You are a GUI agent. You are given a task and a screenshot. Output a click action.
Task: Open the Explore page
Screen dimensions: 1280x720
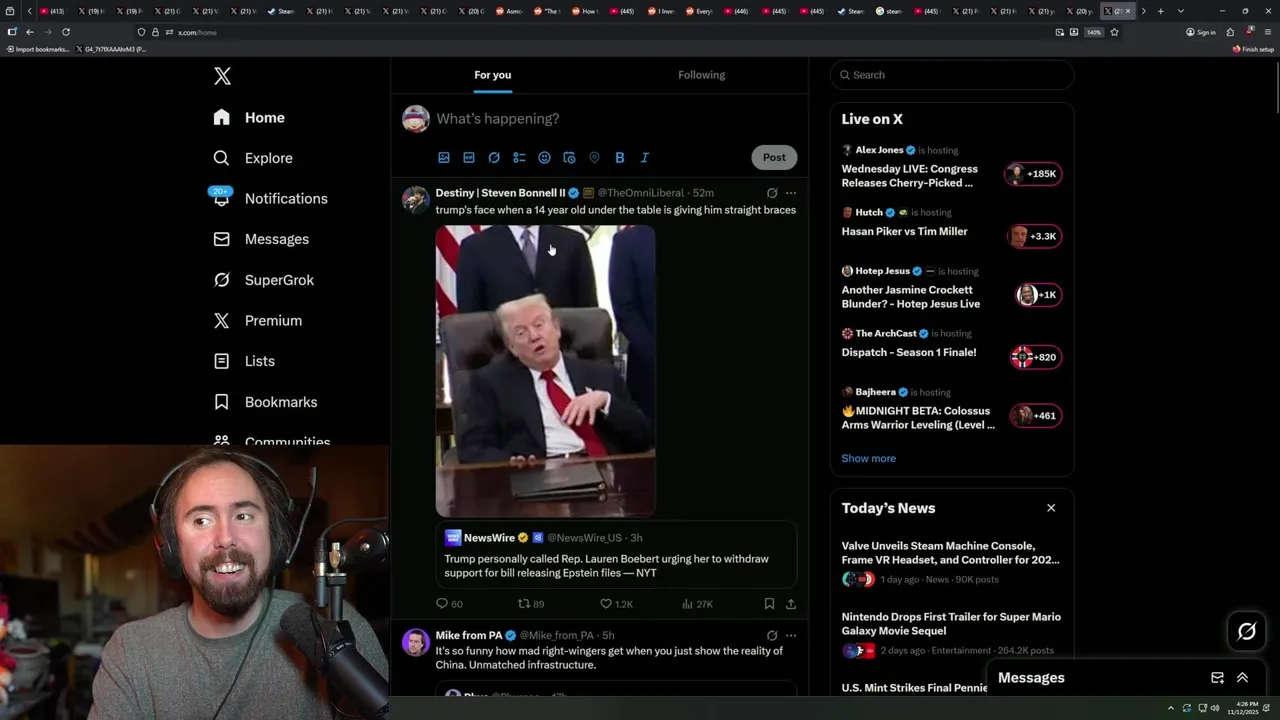point(253,158)
